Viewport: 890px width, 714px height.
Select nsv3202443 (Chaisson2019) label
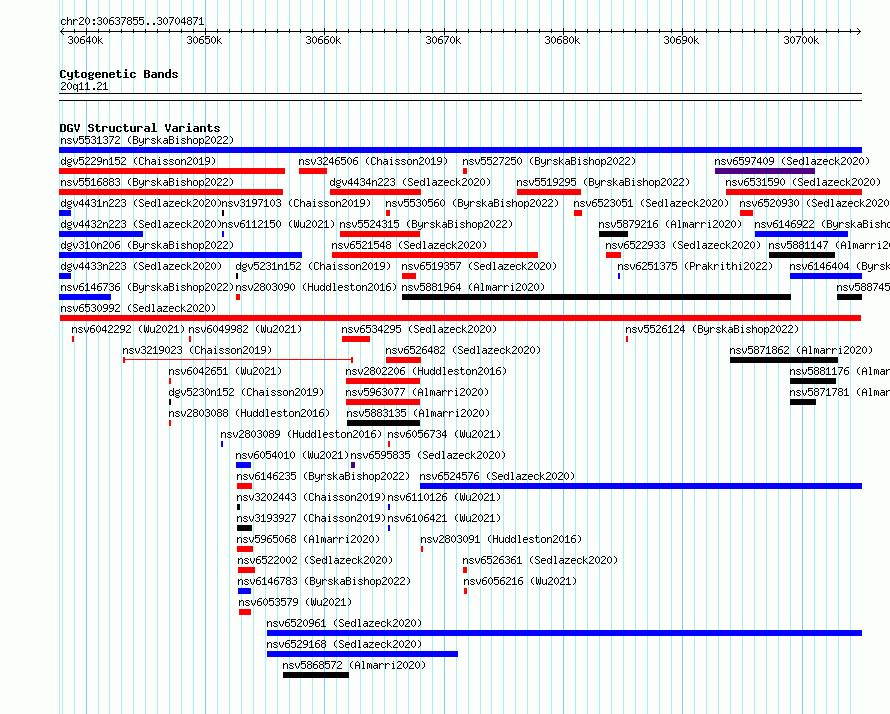click(311, 497)
